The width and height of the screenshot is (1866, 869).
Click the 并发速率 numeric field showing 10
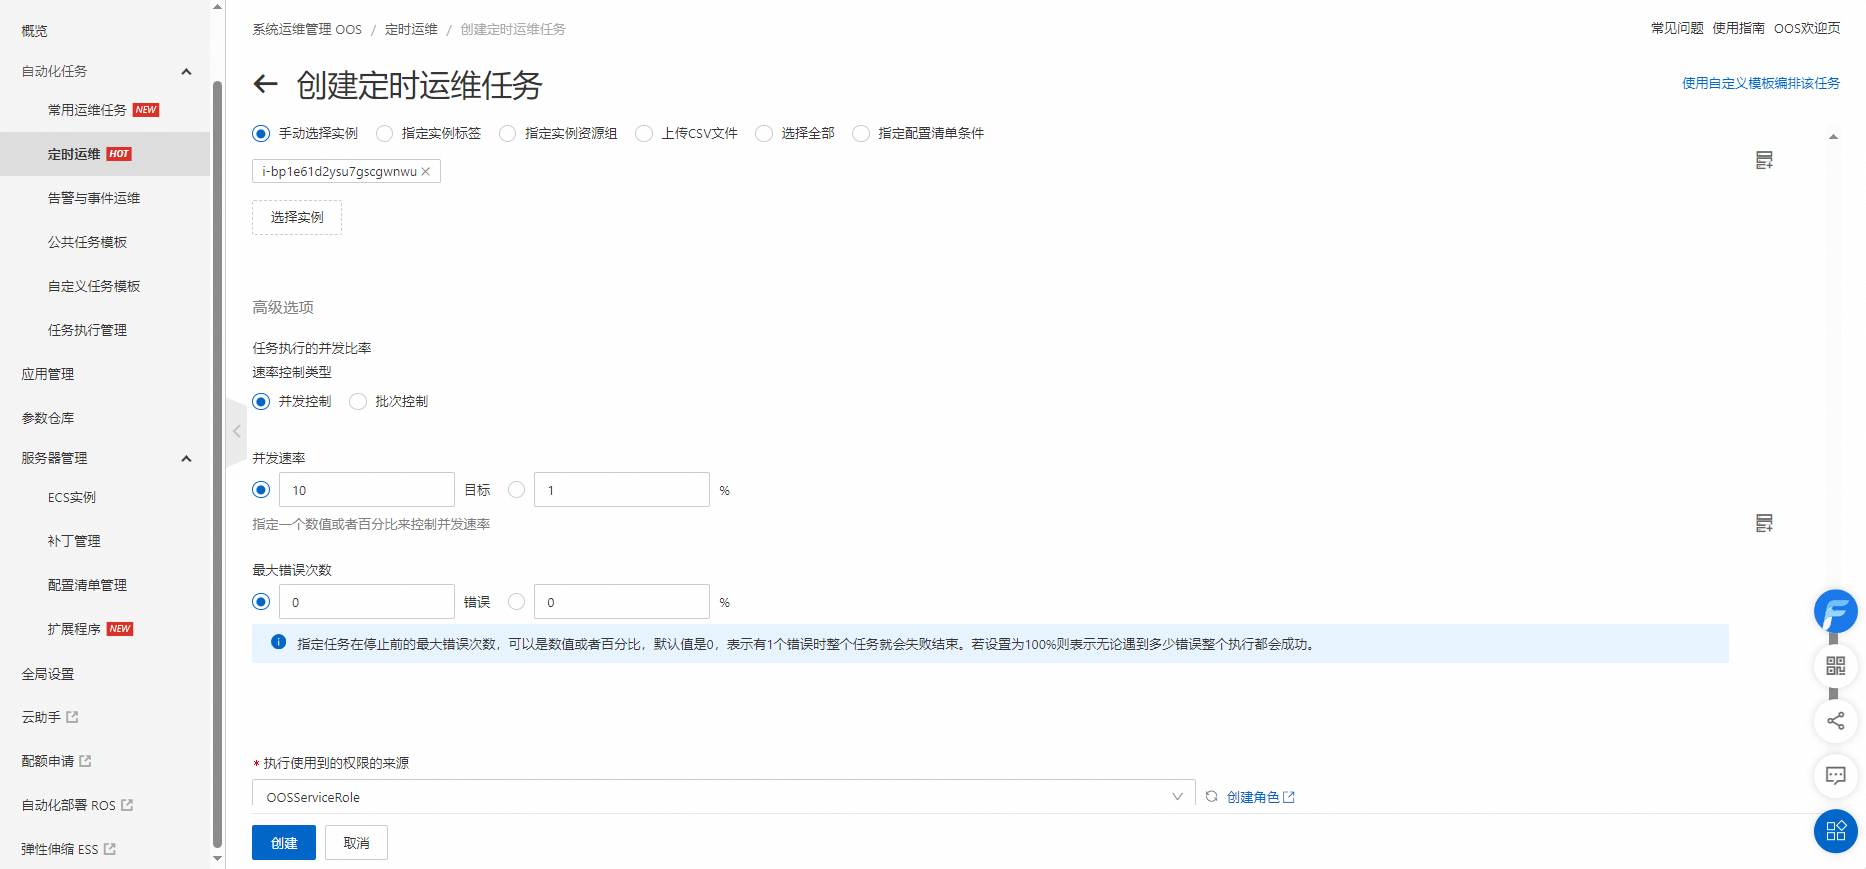pos(366,490)
